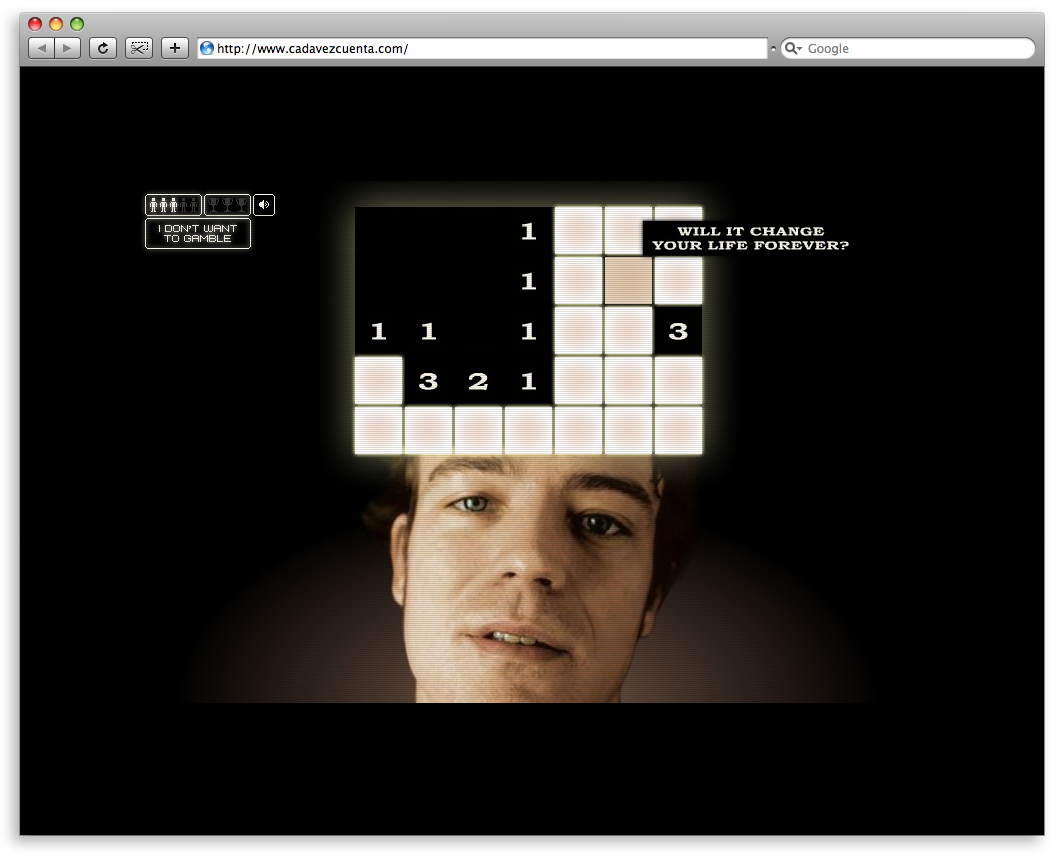Click the lives remaining indicator
This screenshot has height=860, width=1057.
[173, 205]
